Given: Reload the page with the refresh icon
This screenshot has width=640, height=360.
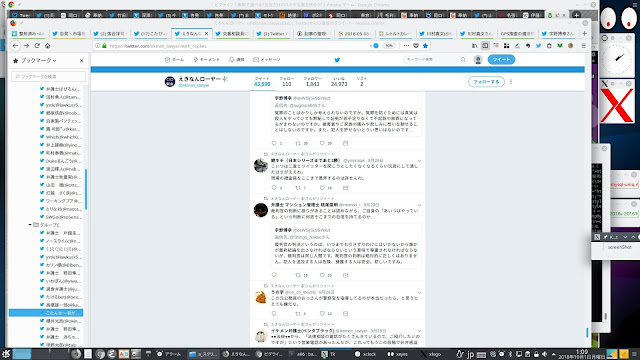Looking at the screenshot, I should [x=37, y=46].
